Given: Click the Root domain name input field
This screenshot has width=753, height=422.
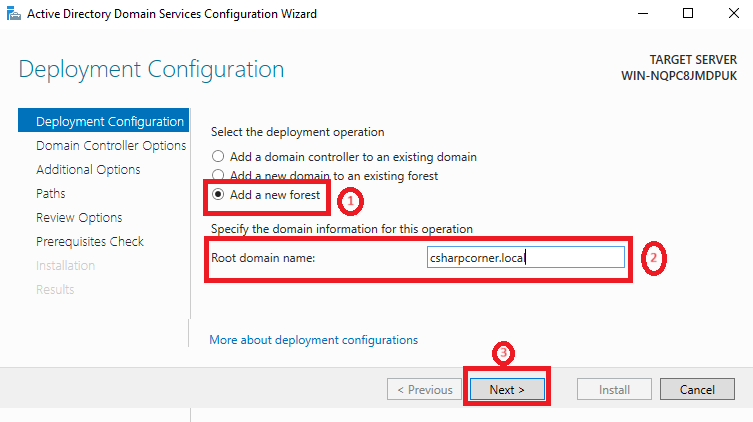Looking at the screenshot, I should click(525, 257).
